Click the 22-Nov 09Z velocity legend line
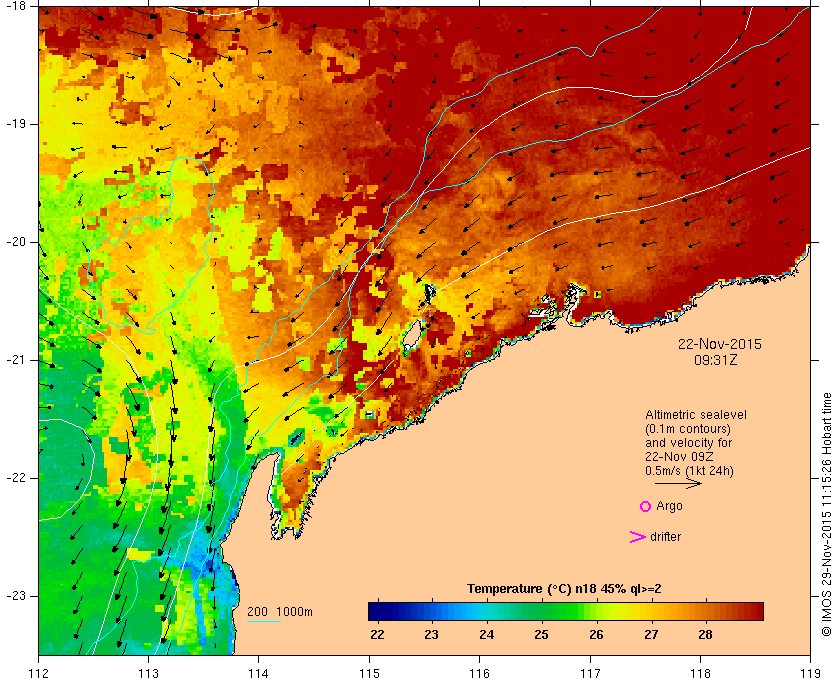Screen dimensions: 840x680 (679, 457)
